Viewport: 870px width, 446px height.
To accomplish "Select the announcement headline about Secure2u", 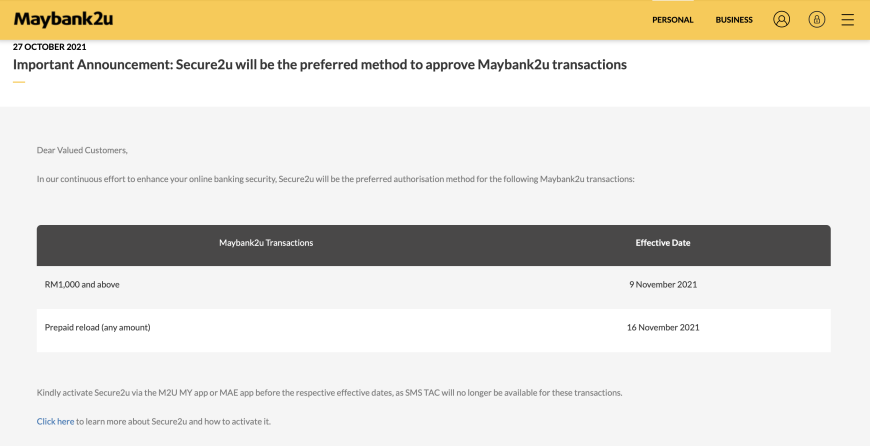I will click(320, 64).
